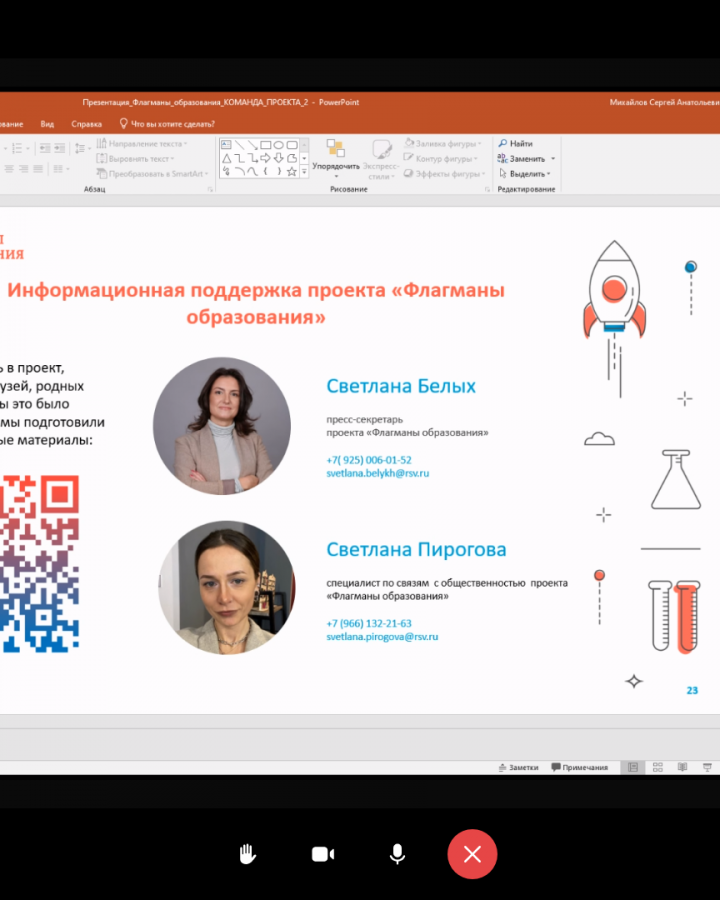
Task: Click the QR code image on slide
Action: point(39,563)
